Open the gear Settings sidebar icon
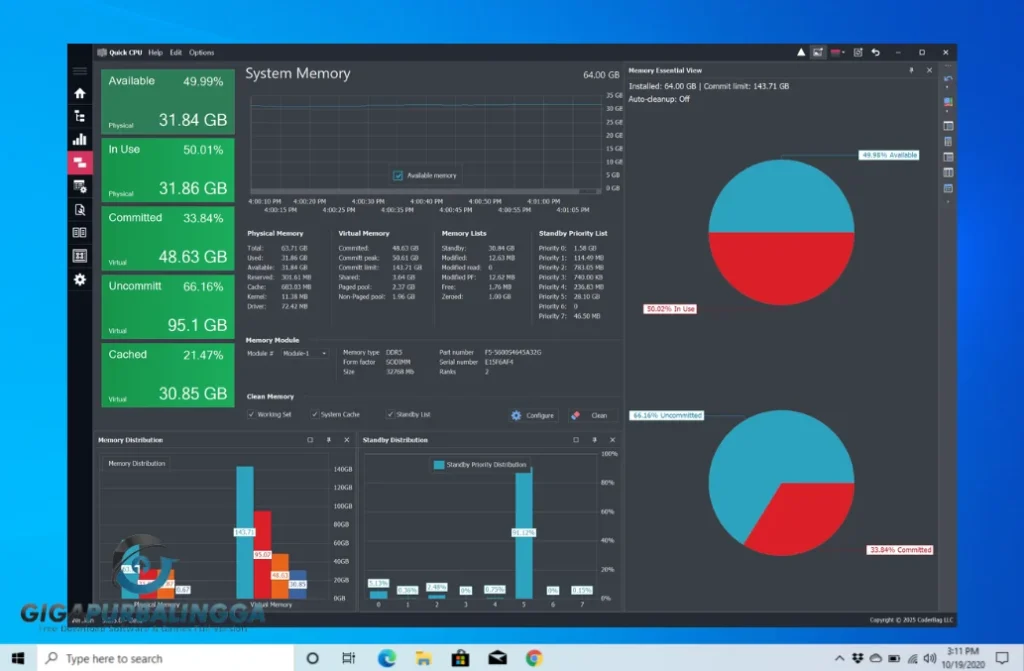The height and width of the screenshot is (671, 1024). click(80, 279)
